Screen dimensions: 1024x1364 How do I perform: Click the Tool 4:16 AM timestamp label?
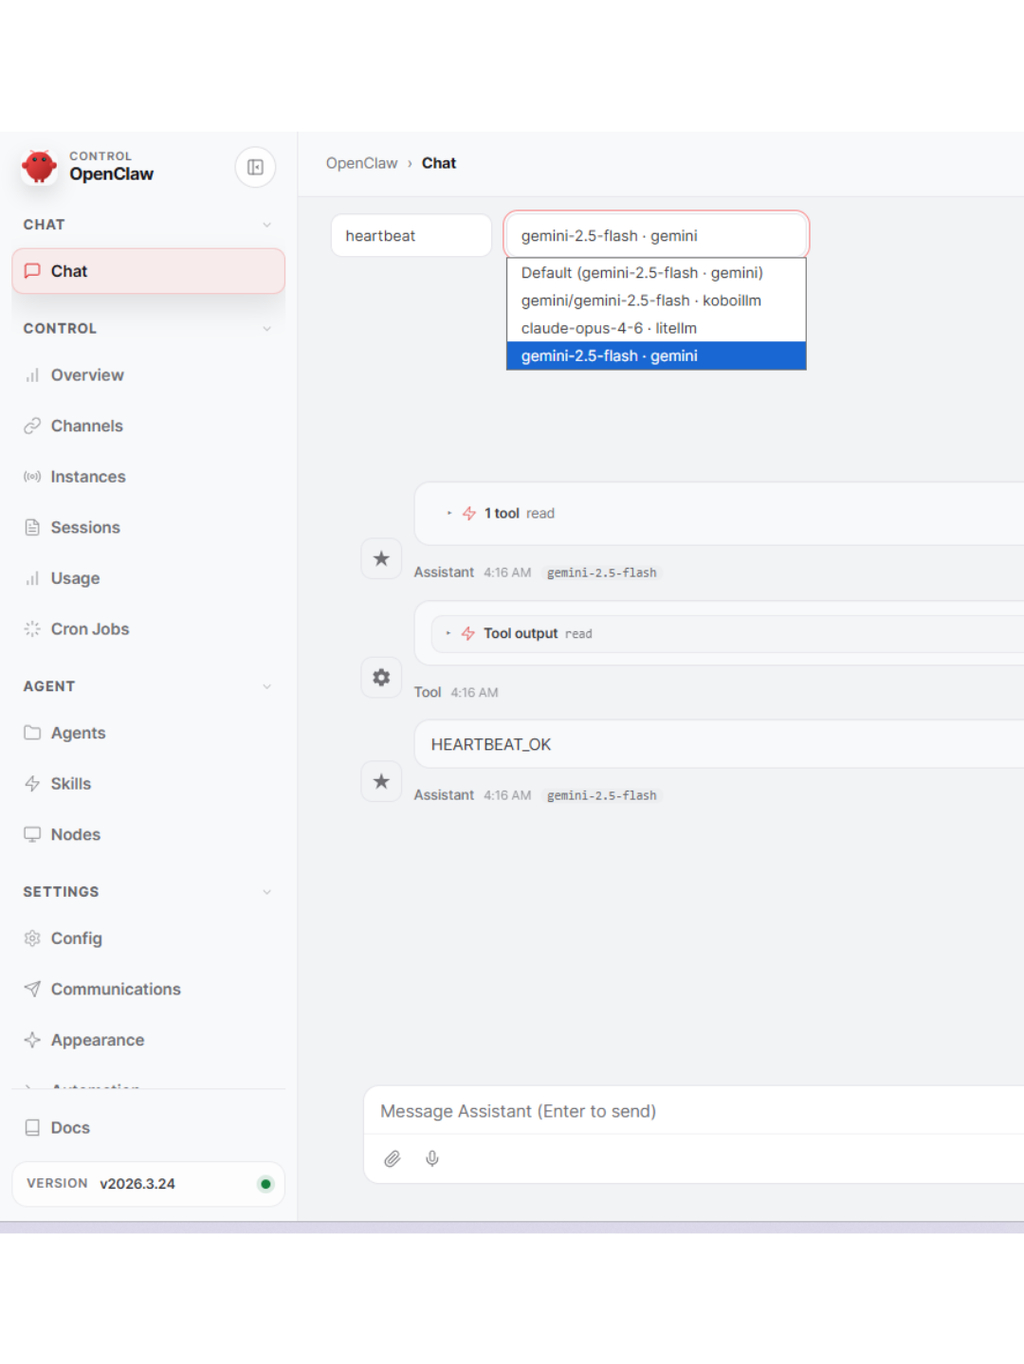coord(456,692)
